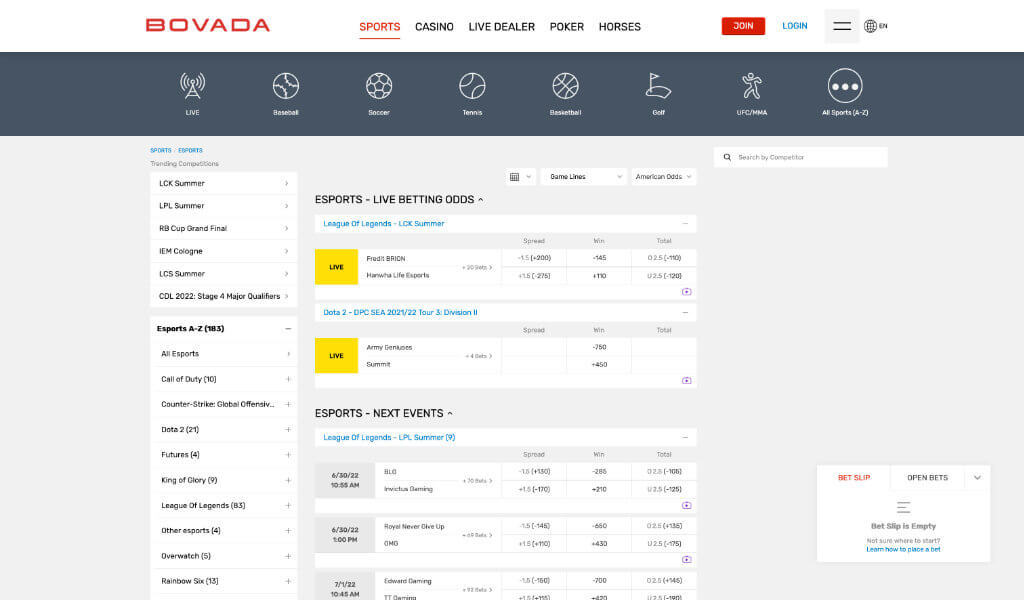Image resolution: width=1024 pixels, height=600 pixels.
Task: Open stream icon for BLG vs Invictus match
Action: (686, 505)
